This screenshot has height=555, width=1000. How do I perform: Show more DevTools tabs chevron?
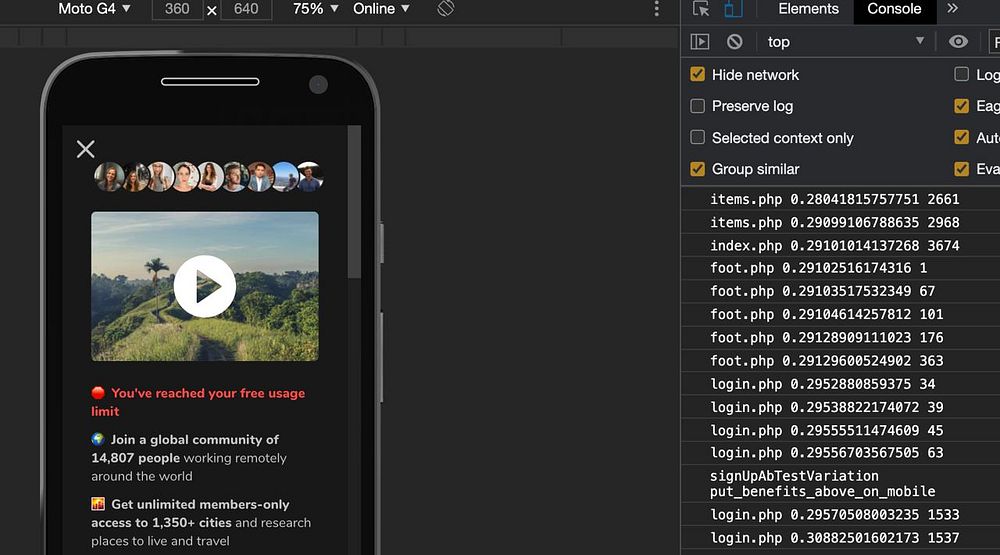point(952,9)
